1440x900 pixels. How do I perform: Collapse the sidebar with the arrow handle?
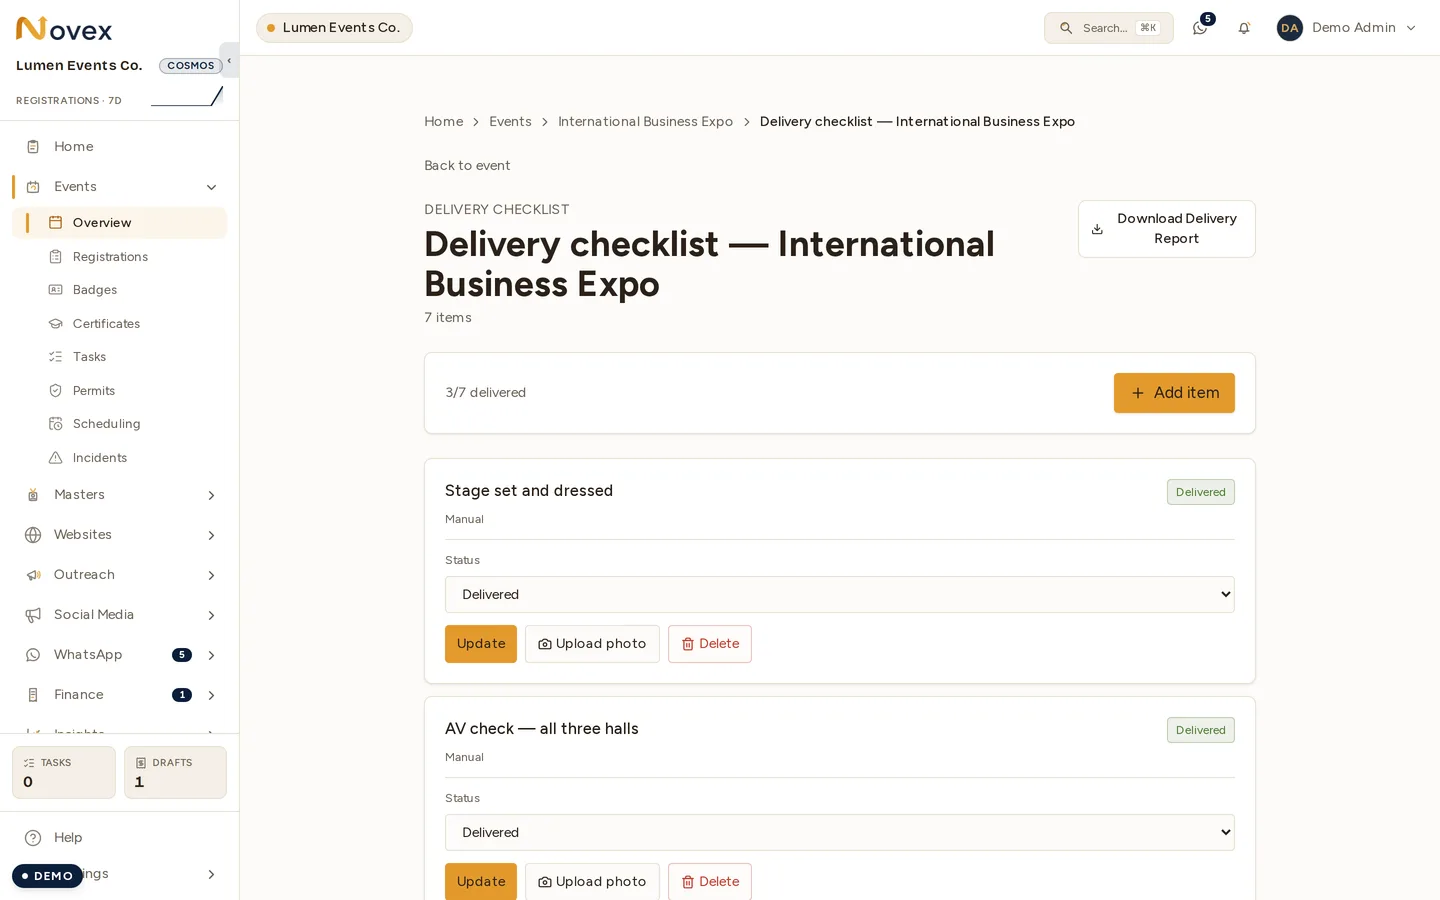click(x=229, y=60)
